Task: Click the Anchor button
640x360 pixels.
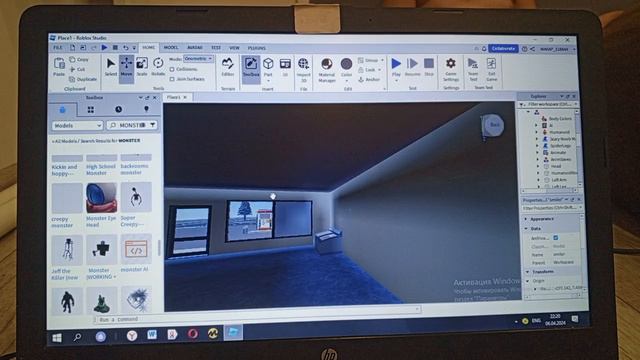Action: pyautogui.click(x=369, y=80)
